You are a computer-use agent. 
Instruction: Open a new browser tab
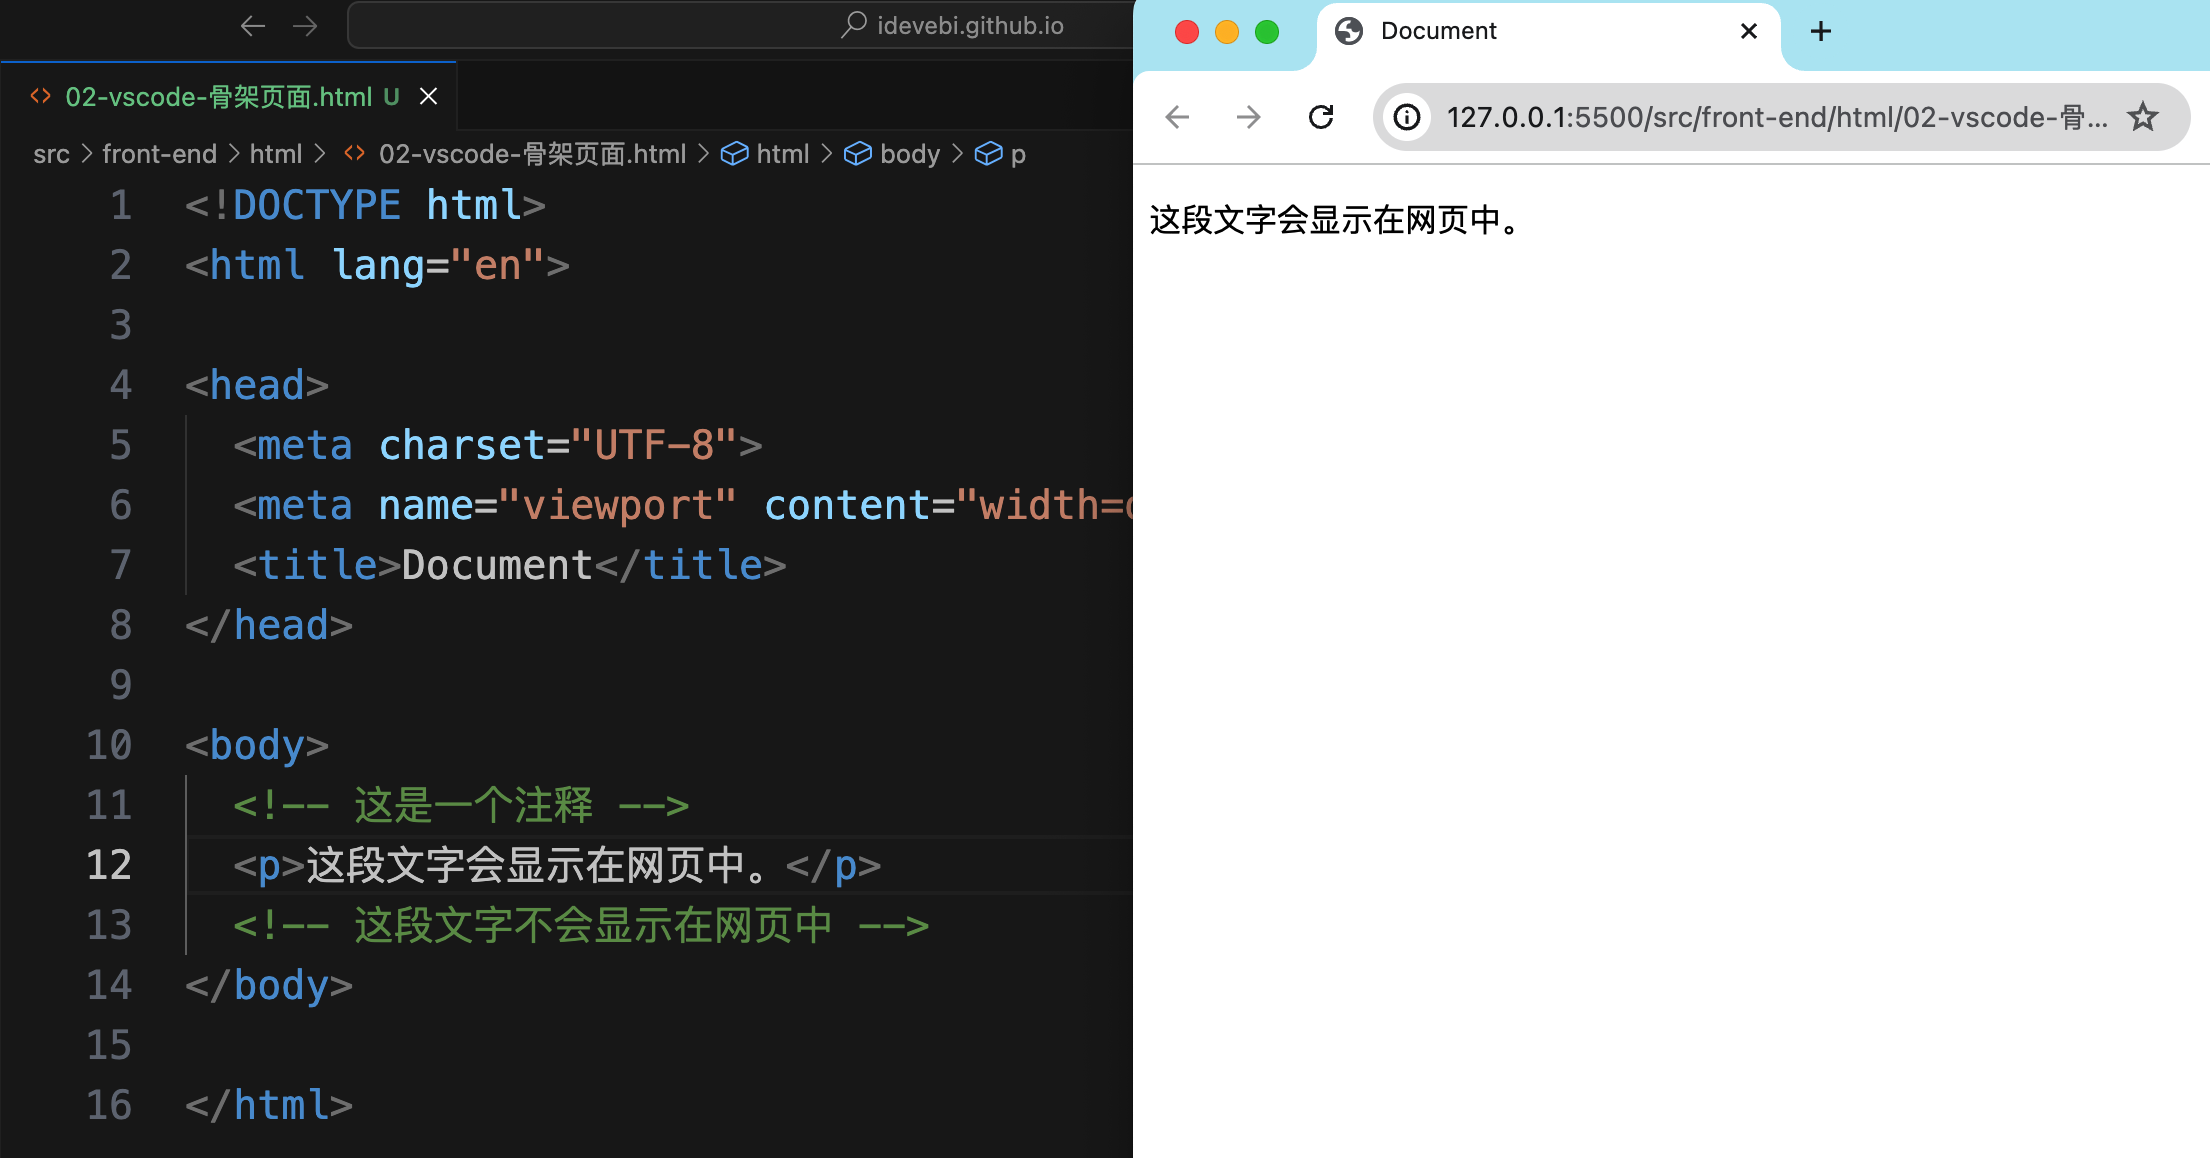click(x=1821, y=31)
